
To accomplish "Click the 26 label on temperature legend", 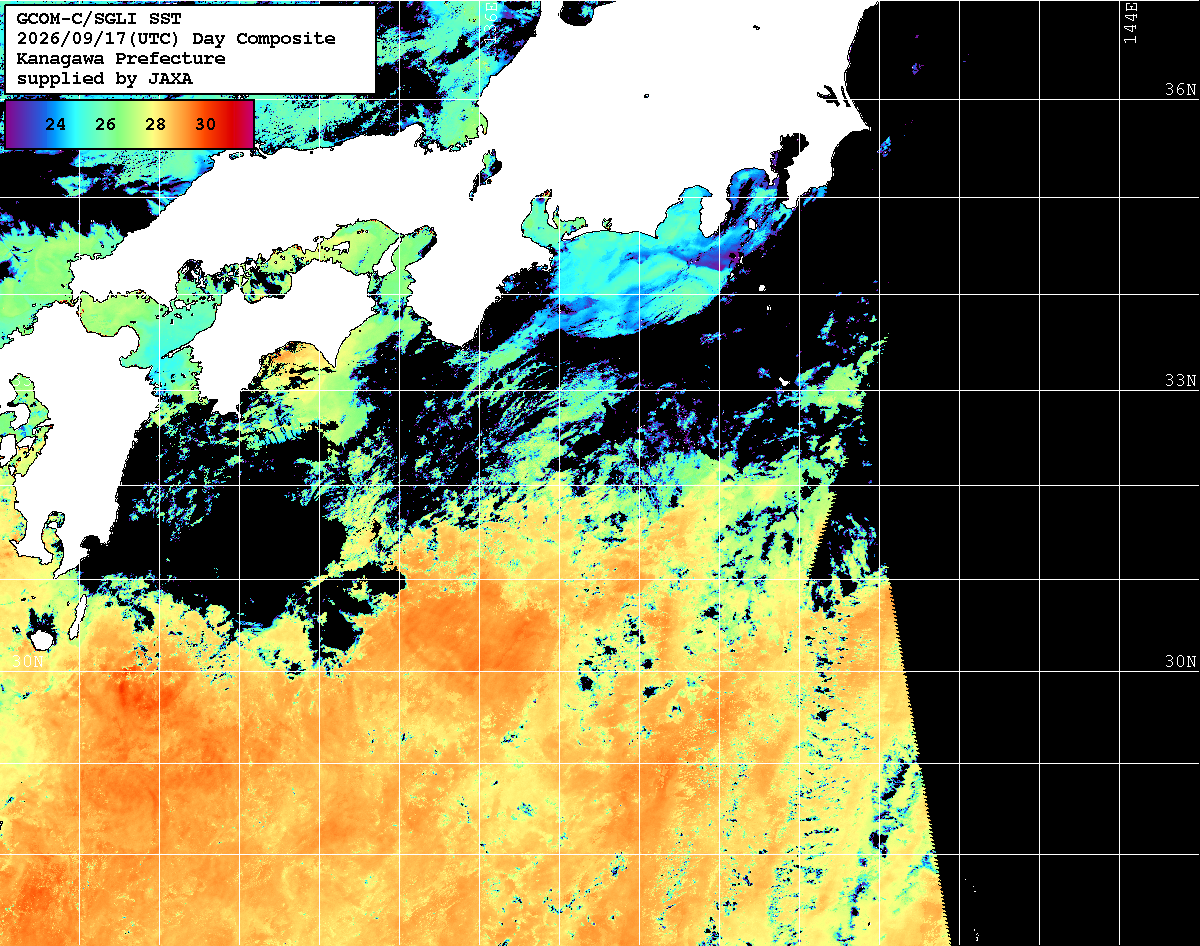I will pos(106,125).
